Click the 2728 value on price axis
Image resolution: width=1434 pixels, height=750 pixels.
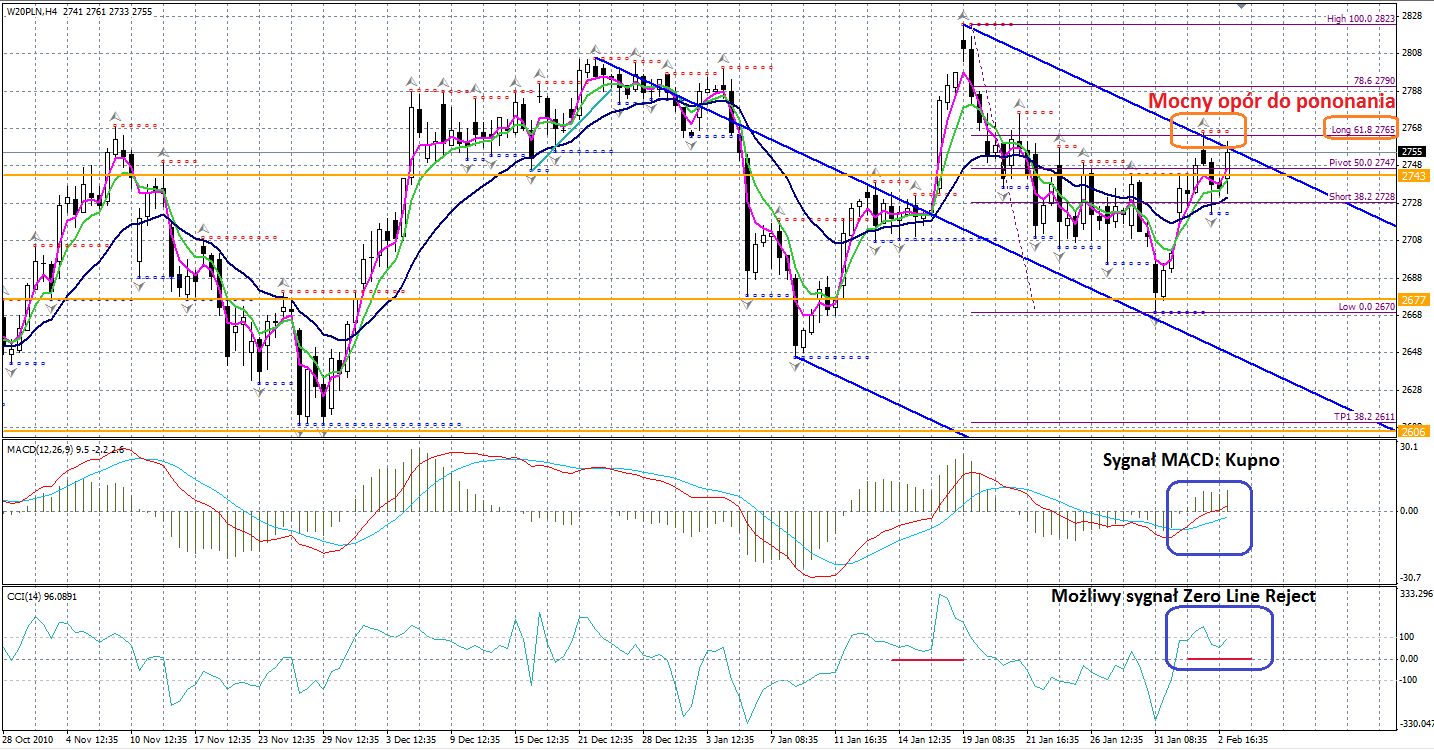click(x=1412, y=203)
